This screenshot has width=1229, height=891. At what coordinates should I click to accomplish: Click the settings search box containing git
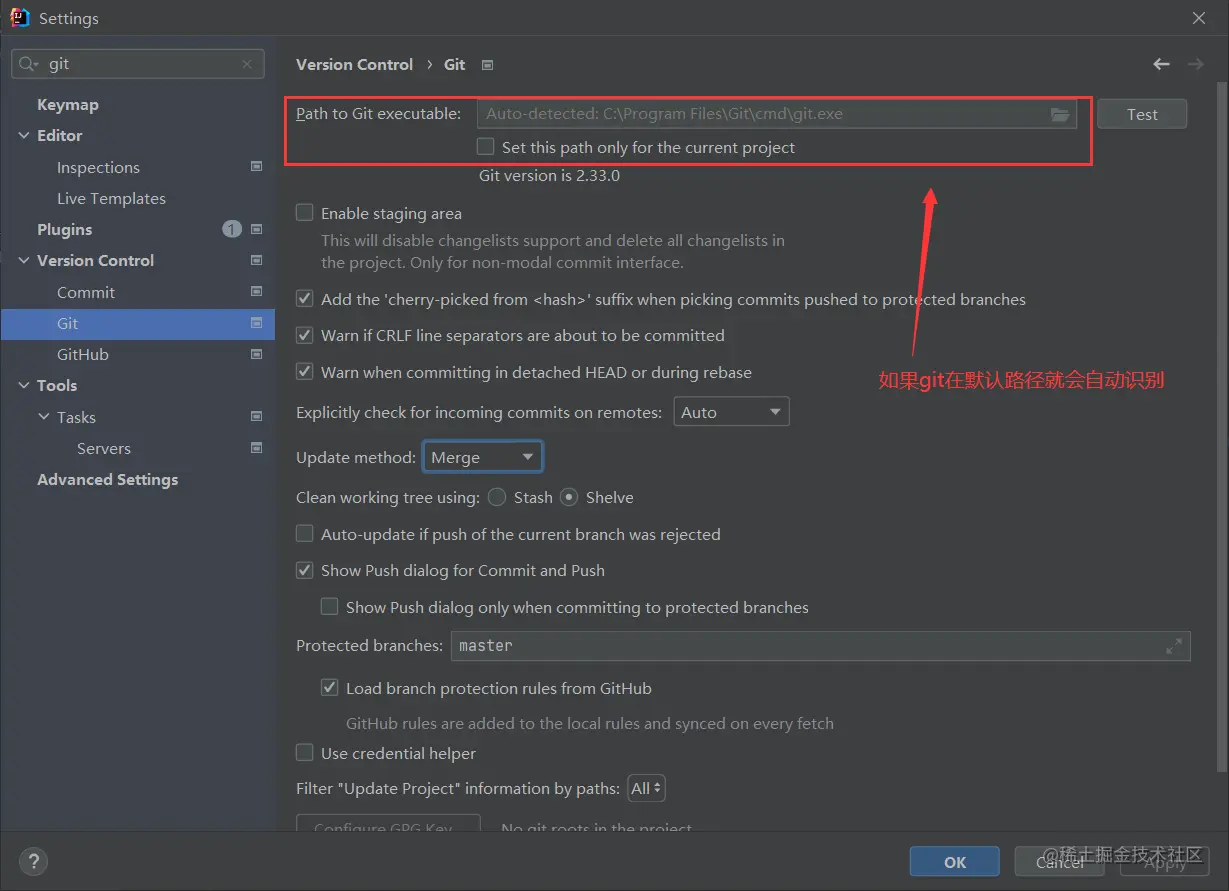(x=138, y=64)
